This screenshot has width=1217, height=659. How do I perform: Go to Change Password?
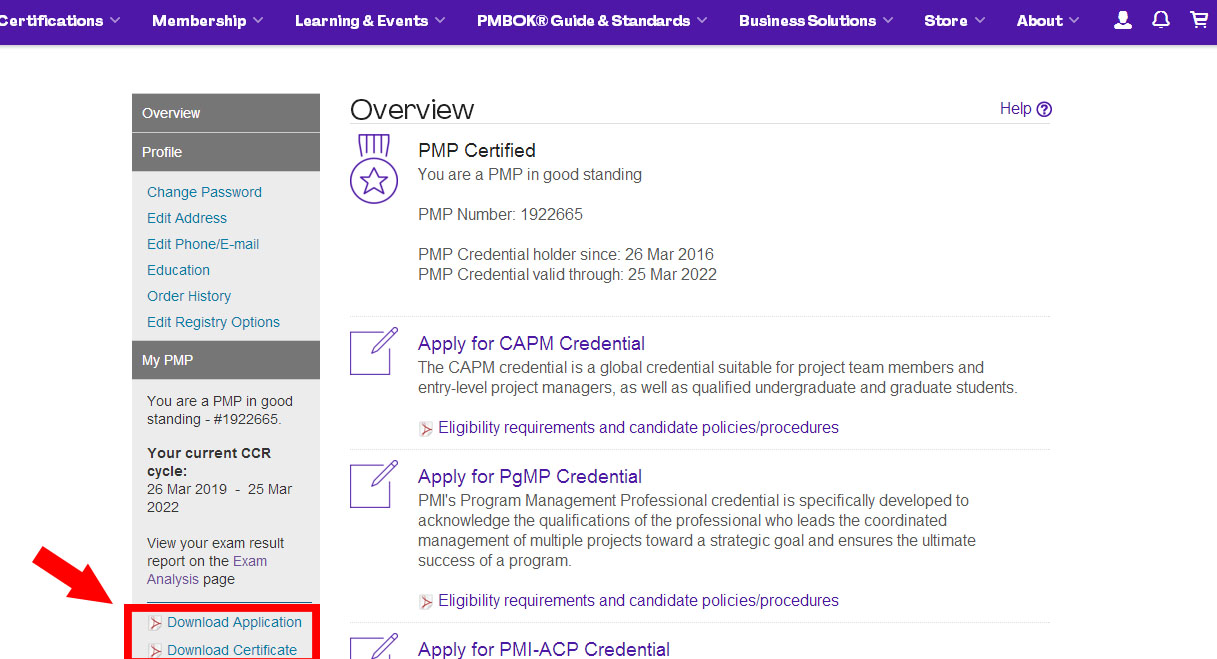tap(204, 192)
